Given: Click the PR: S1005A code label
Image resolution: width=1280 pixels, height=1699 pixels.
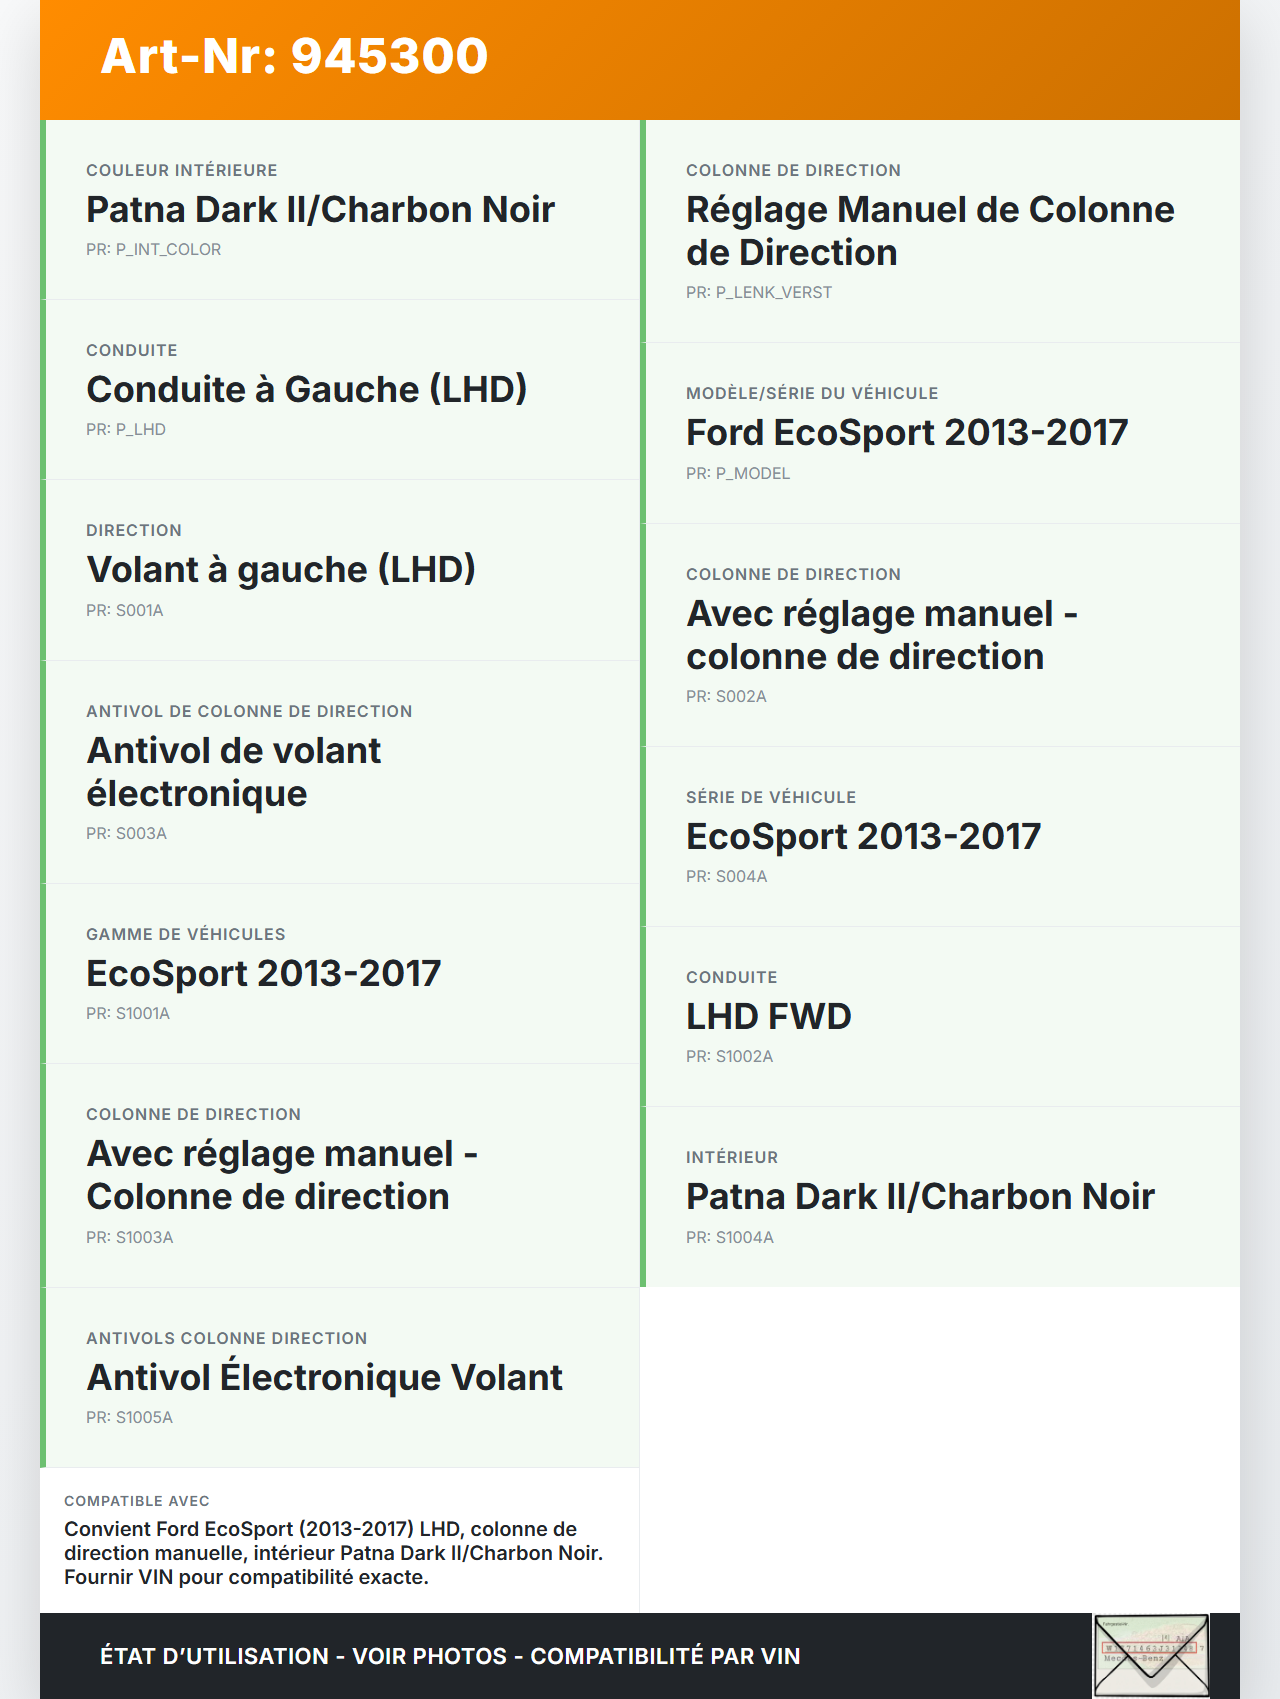Looking at the screenshot, I should point(130,1418).
